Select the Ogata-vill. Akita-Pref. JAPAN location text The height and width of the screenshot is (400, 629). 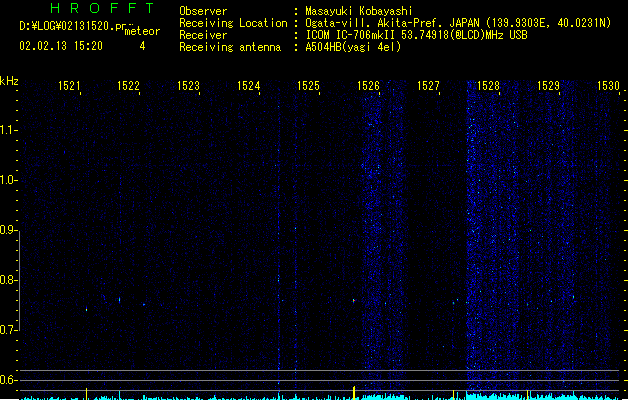tap(458, 23)
